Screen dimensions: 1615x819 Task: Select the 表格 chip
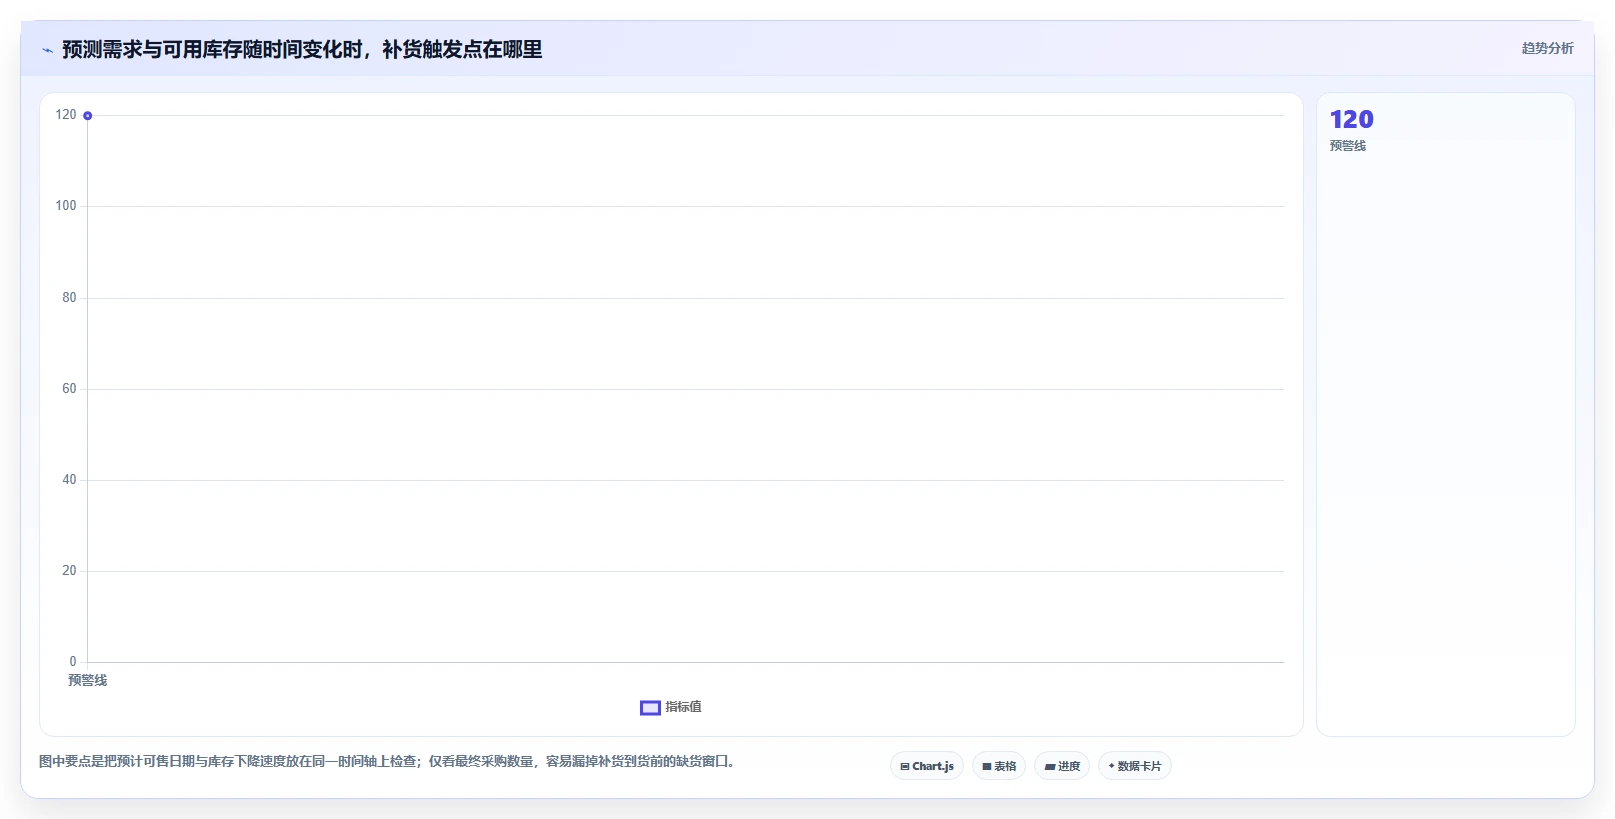[999, 766]
